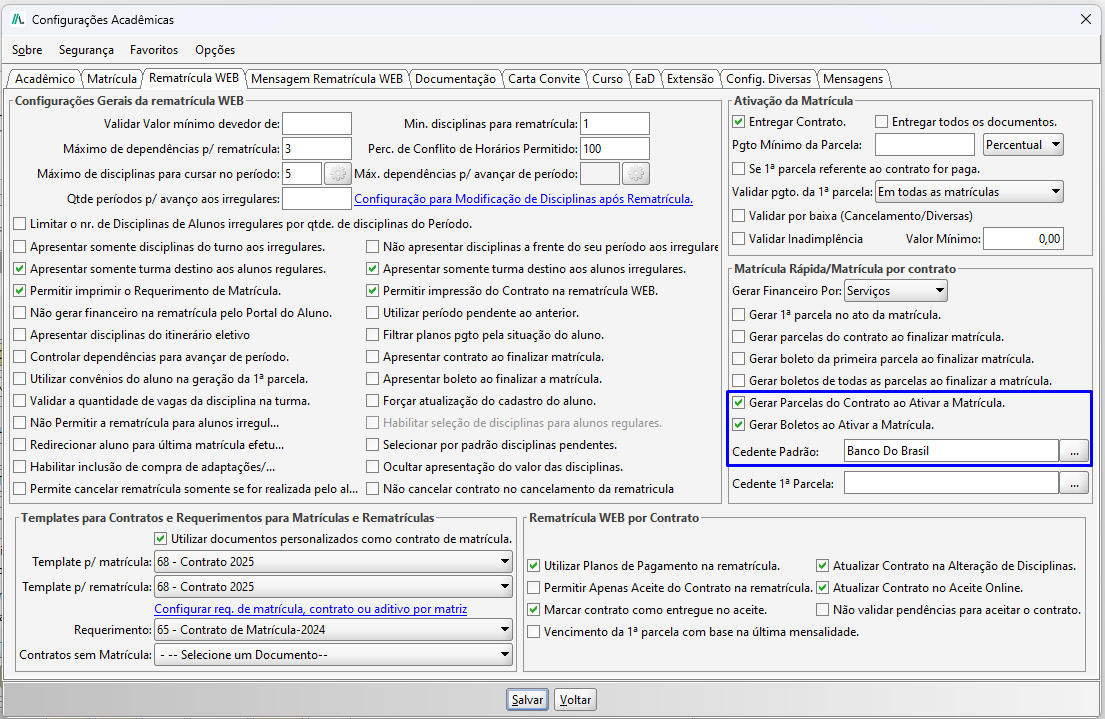Viewport: 1105px width, 719px height.
Task: Uncheck Gerar Parcelas do Contrato ao Ativar a Matrícula
Action: 739,403
